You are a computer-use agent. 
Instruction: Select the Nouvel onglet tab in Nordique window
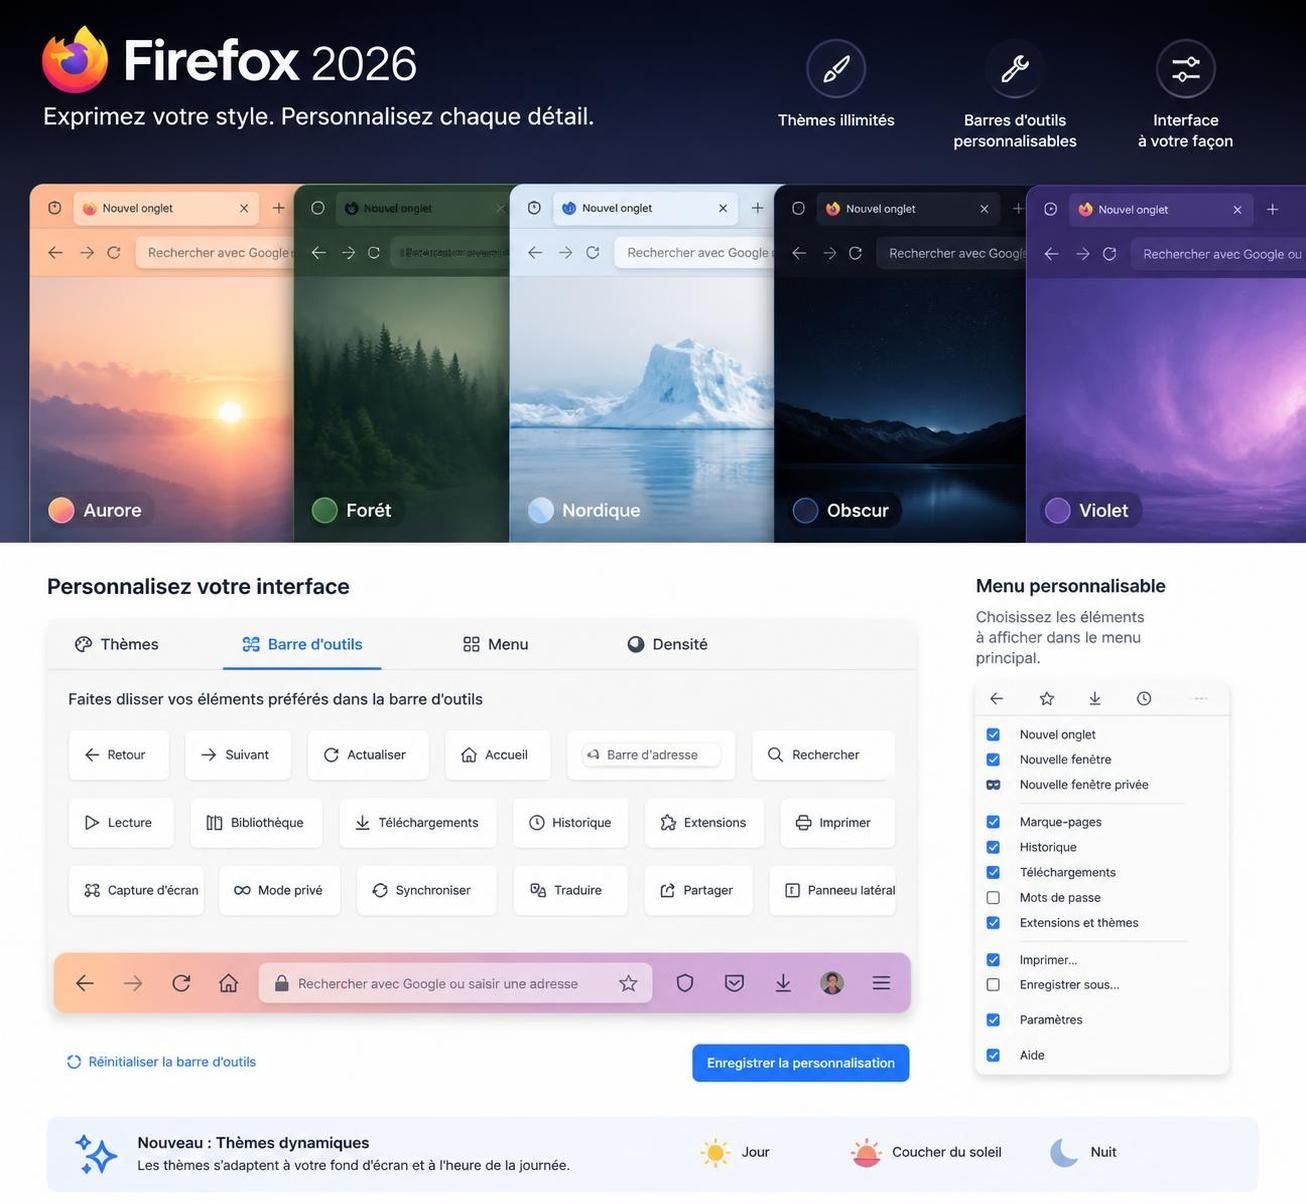pyautogui.click(x=644, y=208)
